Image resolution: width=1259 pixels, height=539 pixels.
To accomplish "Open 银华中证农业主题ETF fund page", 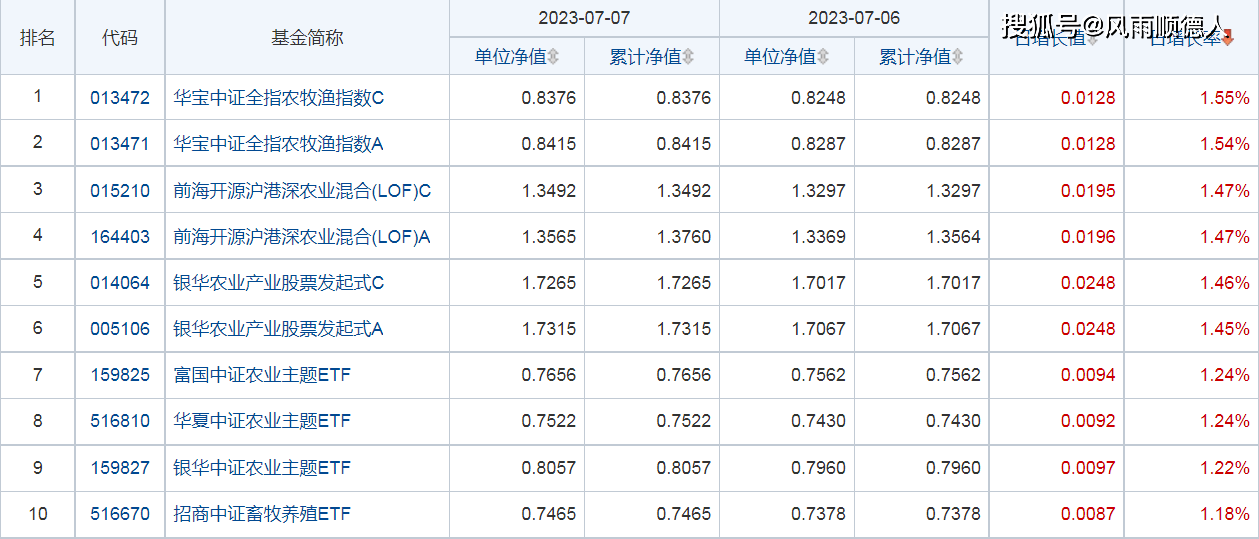I will 262,468.
